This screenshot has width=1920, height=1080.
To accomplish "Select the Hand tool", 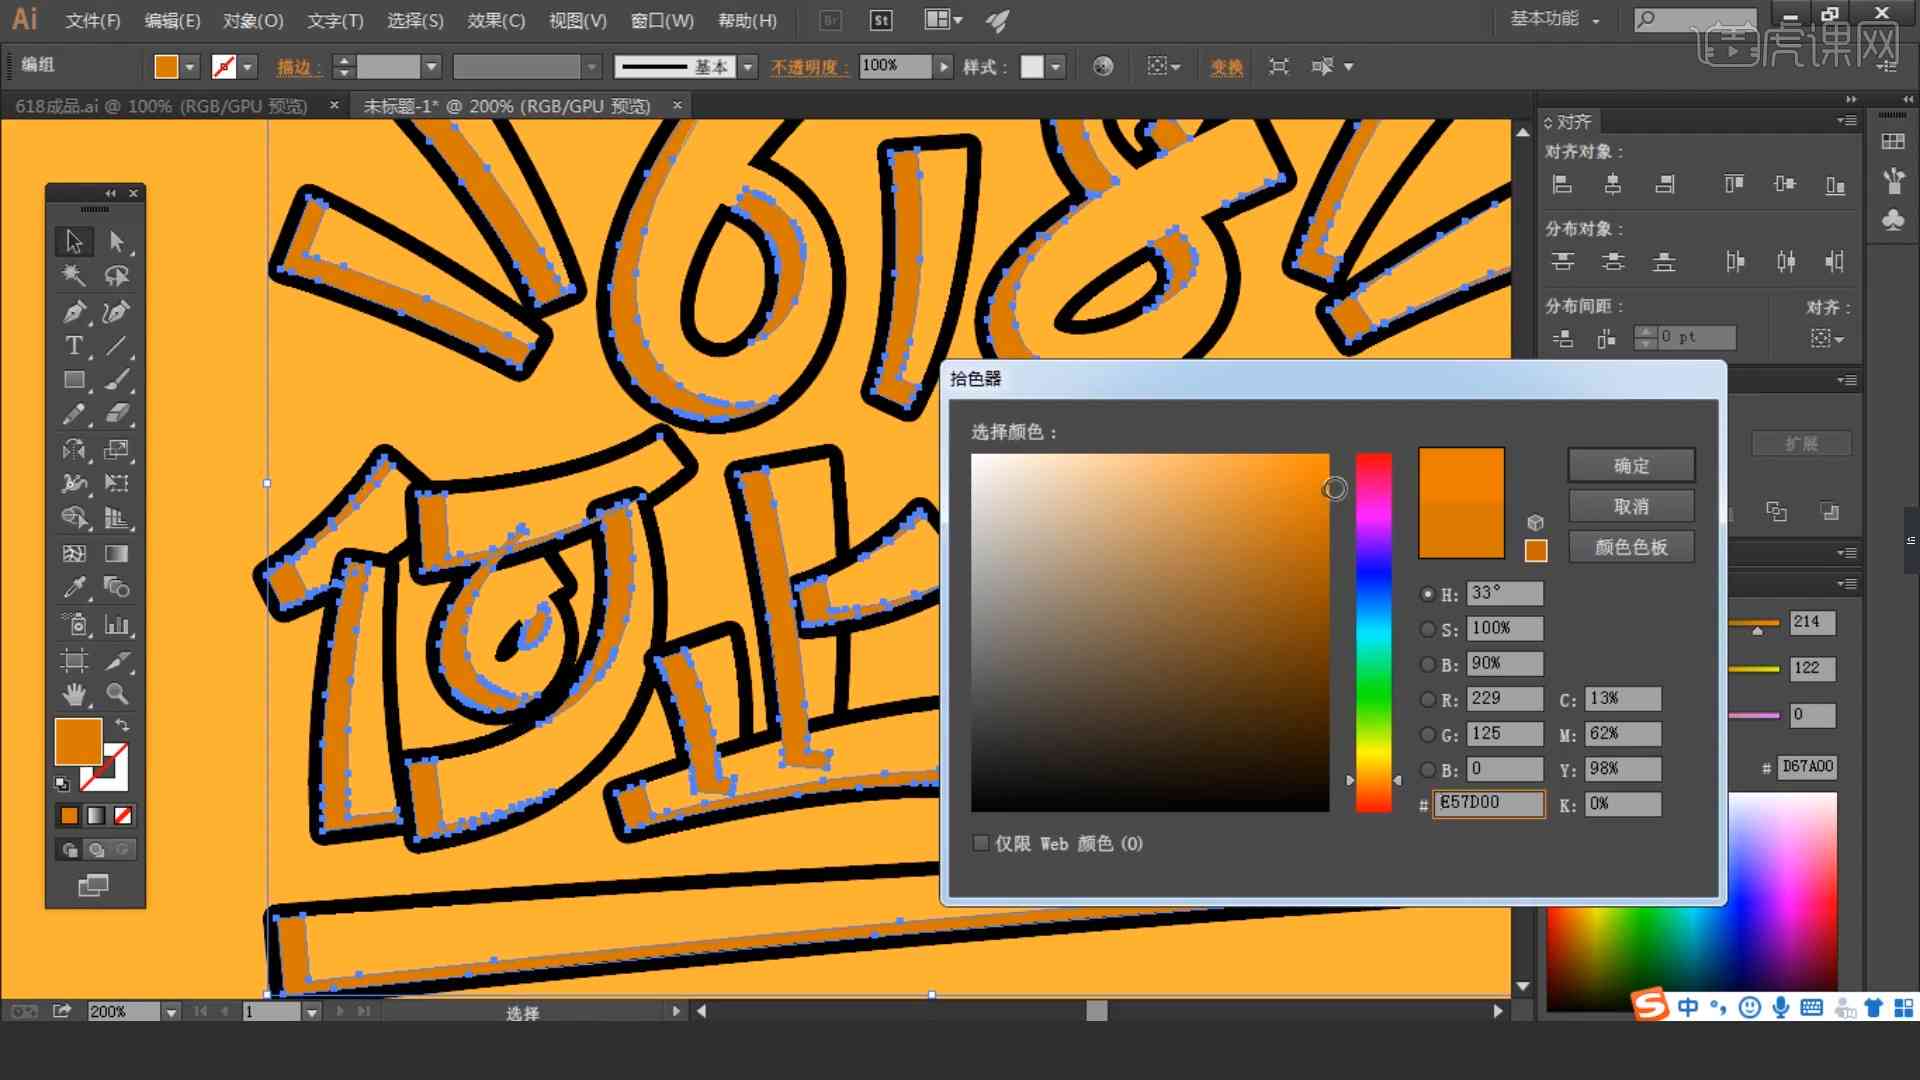I will click(x=74, y=694).
